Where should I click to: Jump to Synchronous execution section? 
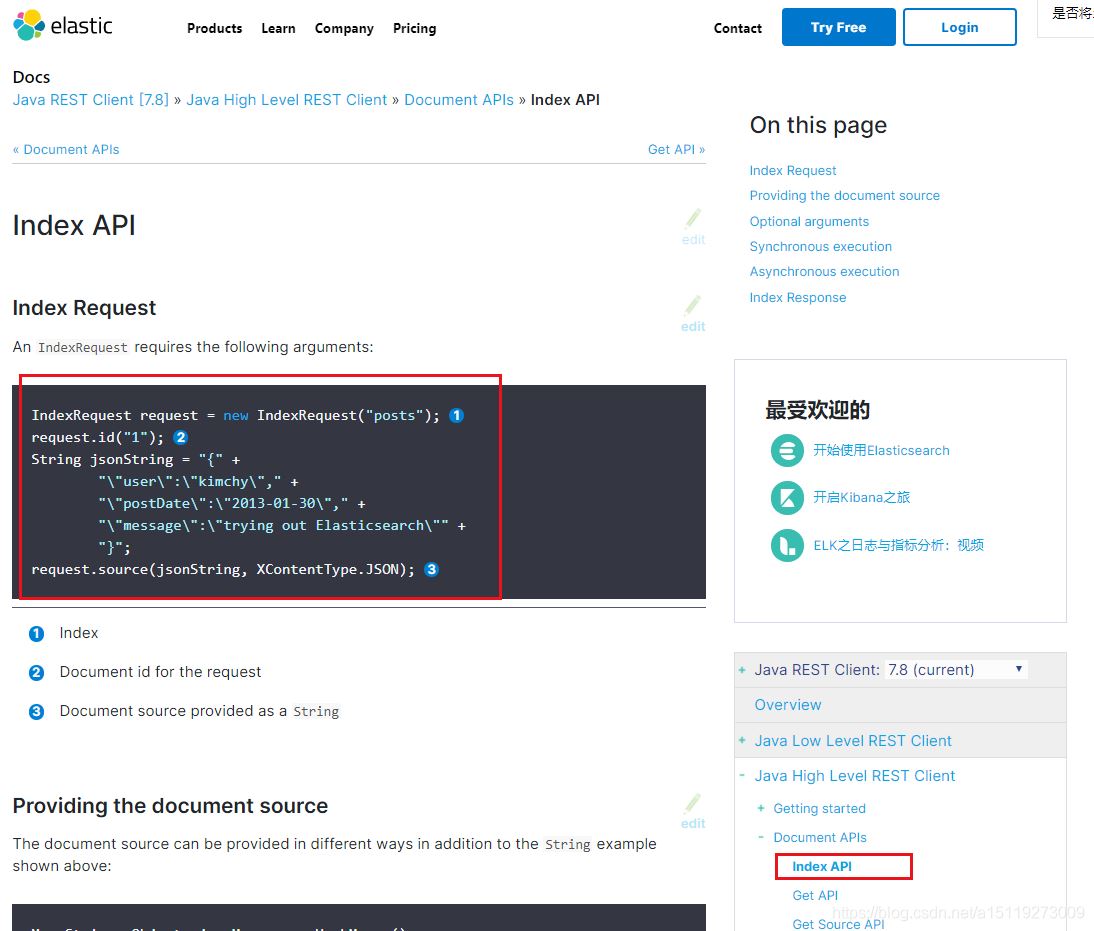pos(820,246)
